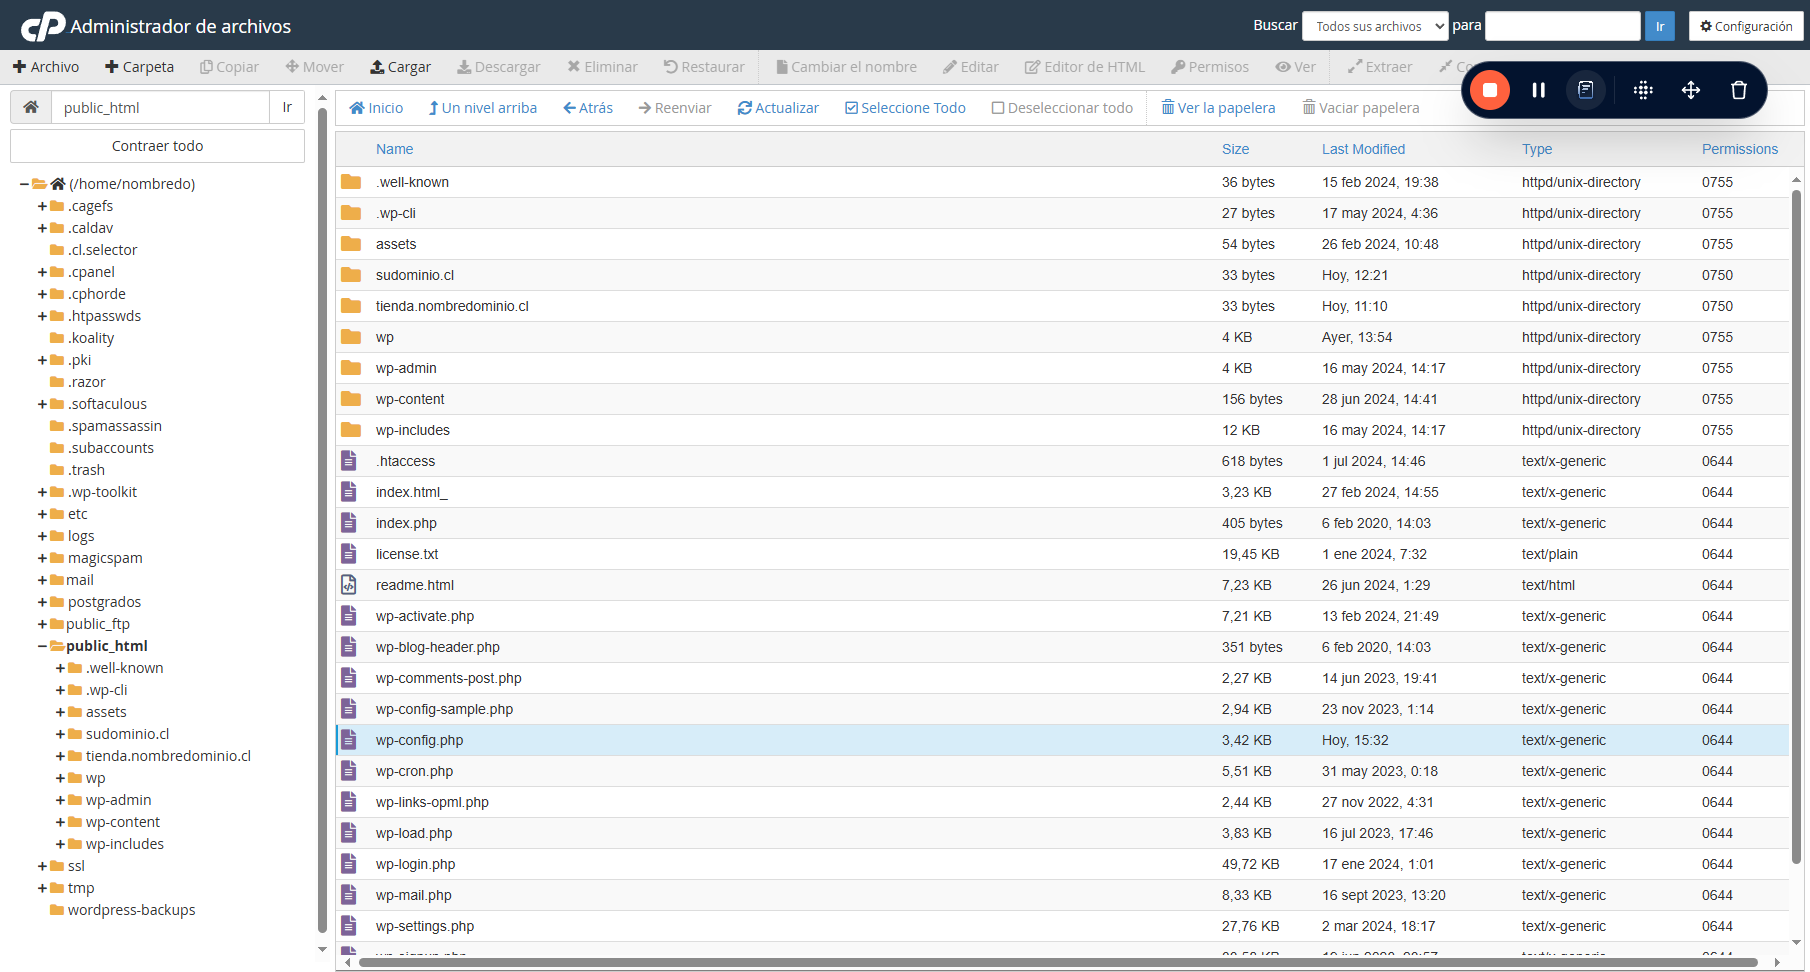Screen dimensions: 1810x972
Task: Click the Atrás navigation button
Action: [x=588, y=108]
